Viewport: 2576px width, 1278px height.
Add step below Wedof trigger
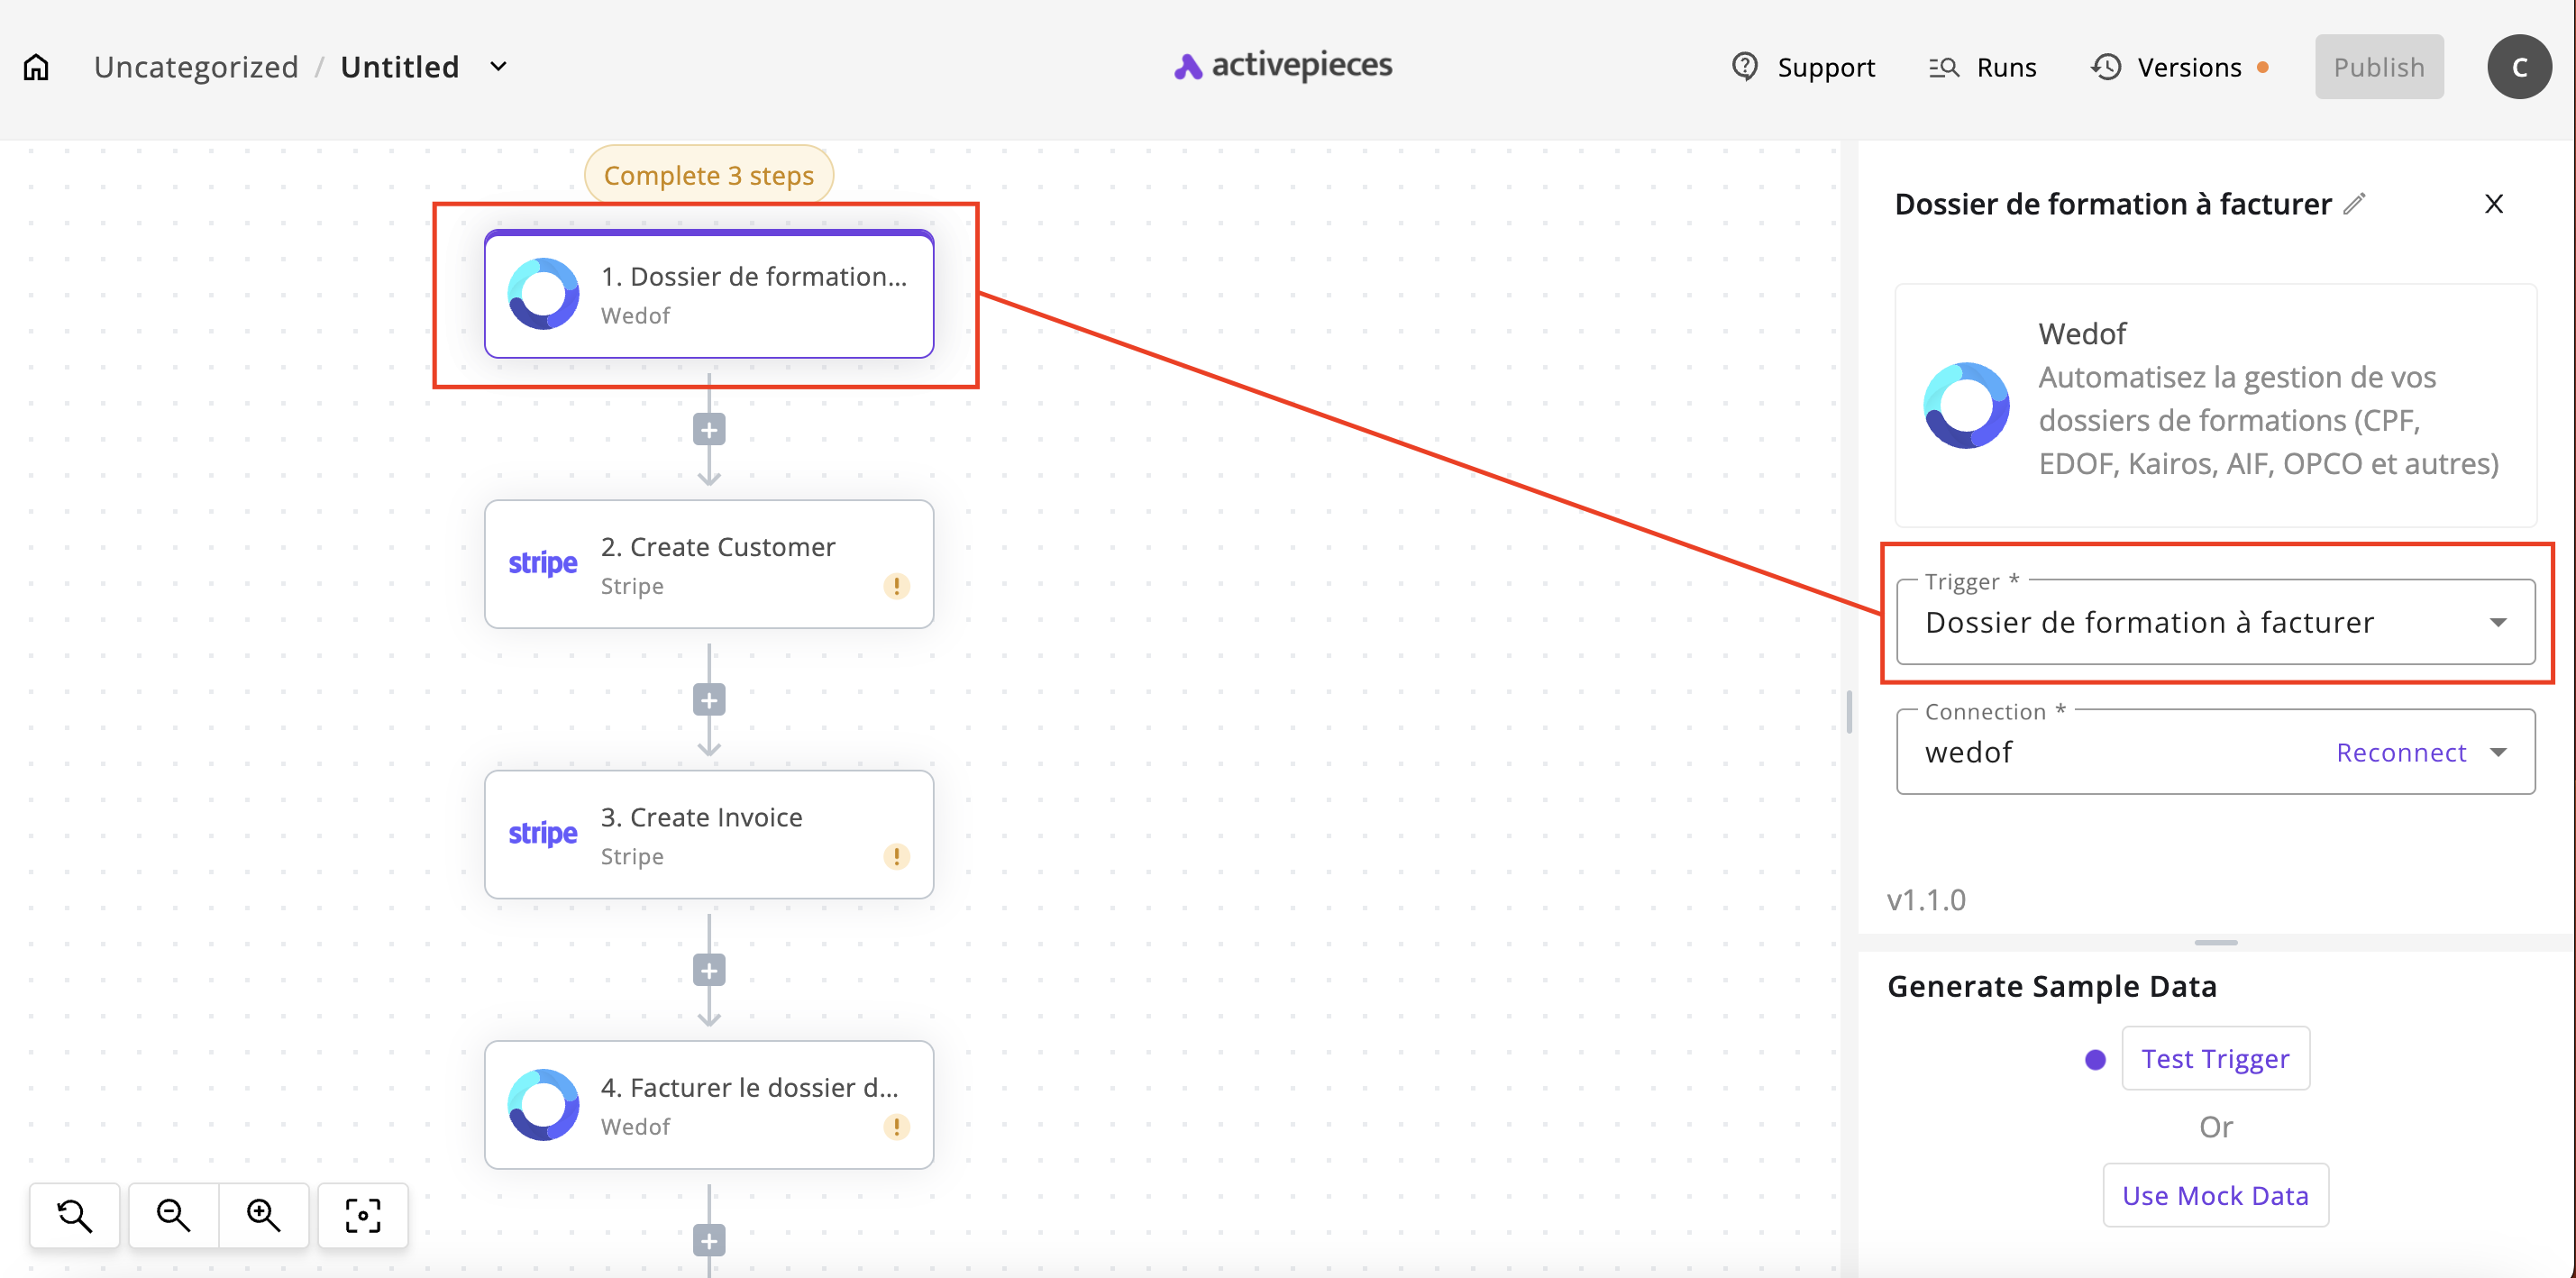(x=709, y=430)
